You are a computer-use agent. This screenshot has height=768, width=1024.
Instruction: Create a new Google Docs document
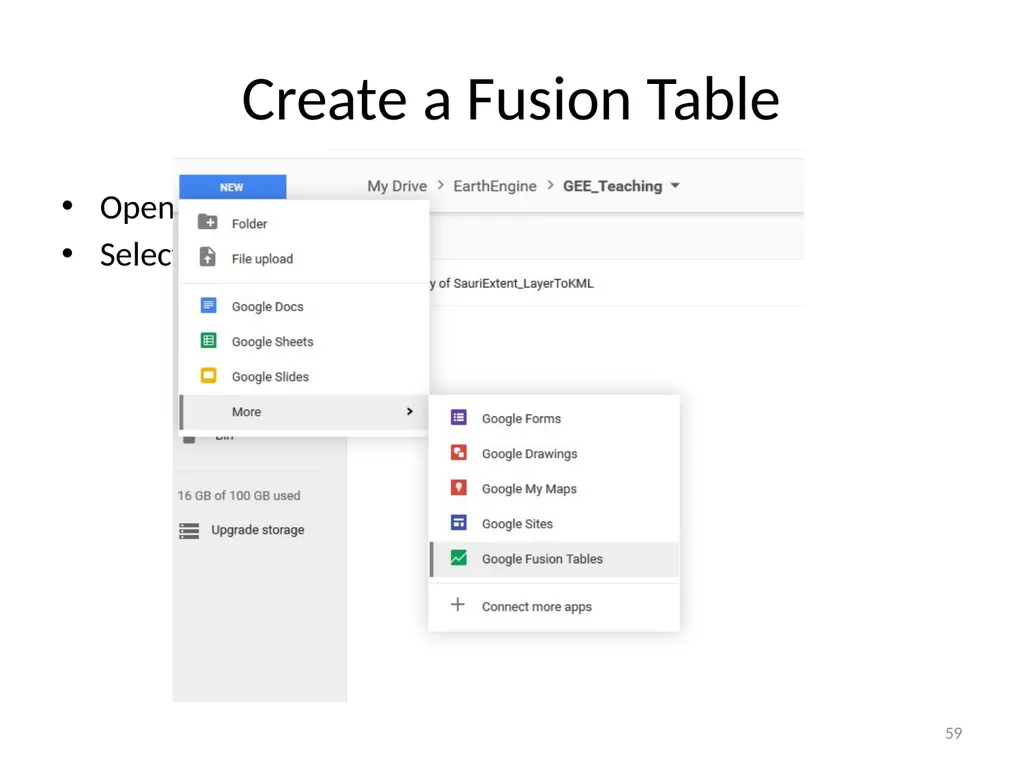click(304, 306)
